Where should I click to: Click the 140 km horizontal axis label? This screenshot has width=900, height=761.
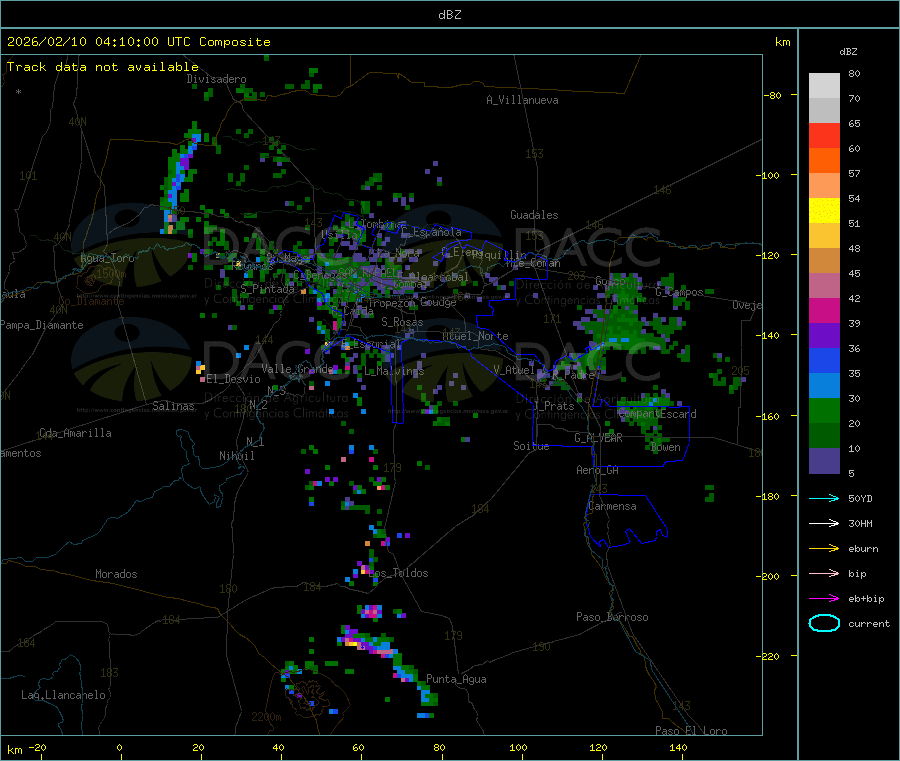pyautogui.click(x=678, y=747)
